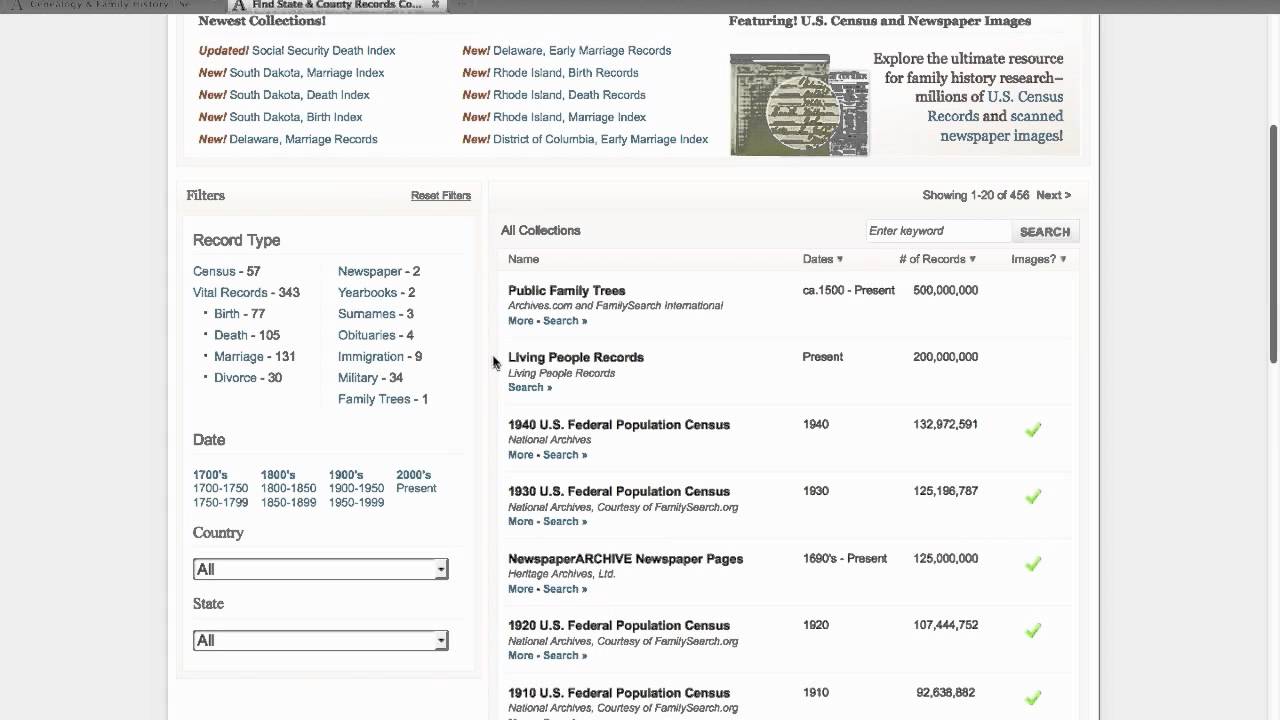The image size is (1280, 720).
Task: Click the 1940 Census images checkmark
Action: tap(1033, 430)
